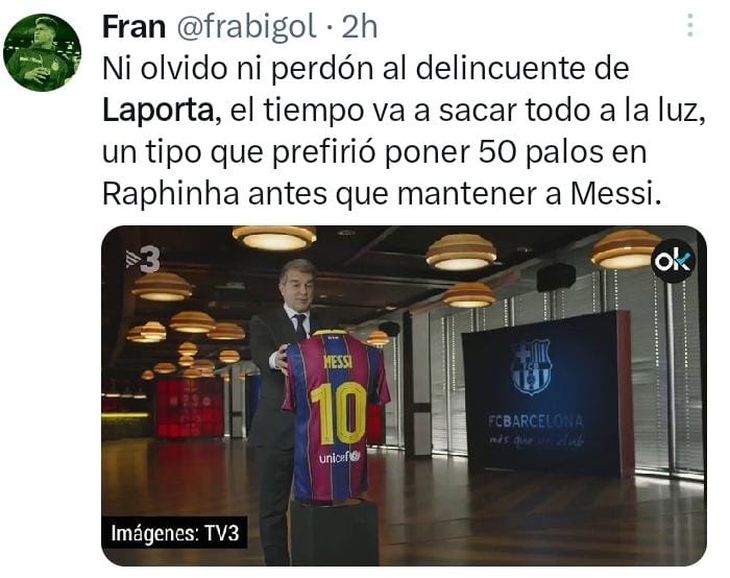Click the FC Barcelona crest on the banner
The image size is (730, 578).
(531, 367)
